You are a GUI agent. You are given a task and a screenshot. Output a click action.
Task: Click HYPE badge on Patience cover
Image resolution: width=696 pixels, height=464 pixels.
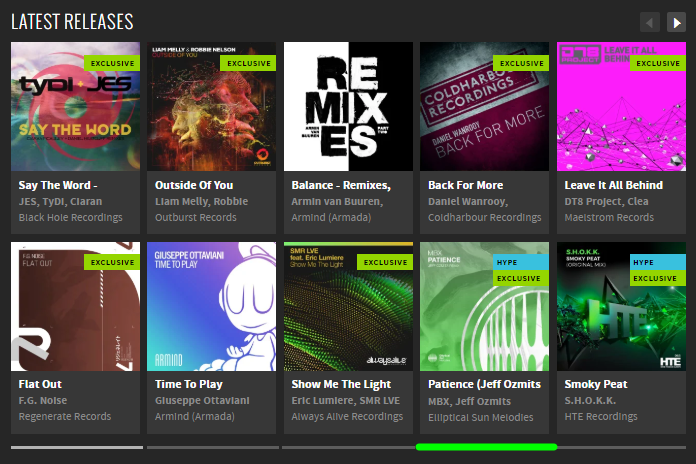(521, 262)
